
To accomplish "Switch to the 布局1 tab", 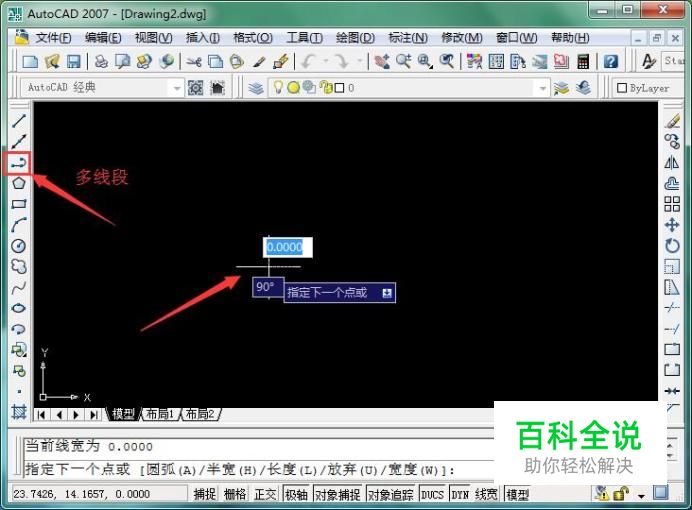I will click(159, 414).
